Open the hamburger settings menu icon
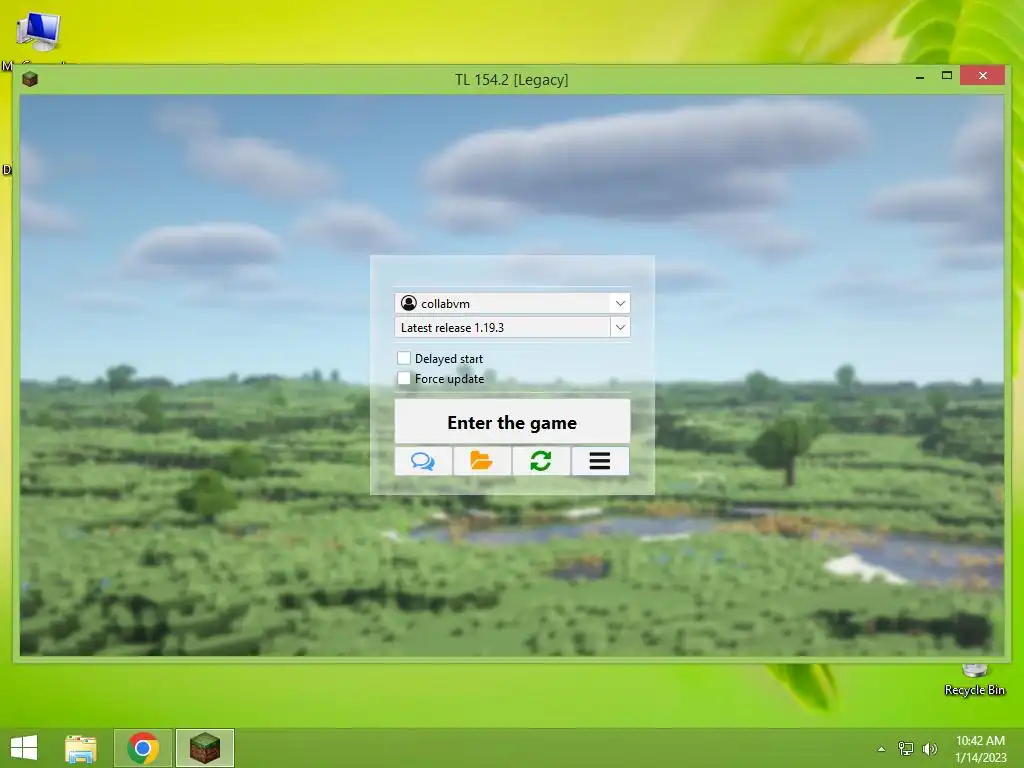Viewport: 1024px width, 768px height. click(x=600, y=461)
